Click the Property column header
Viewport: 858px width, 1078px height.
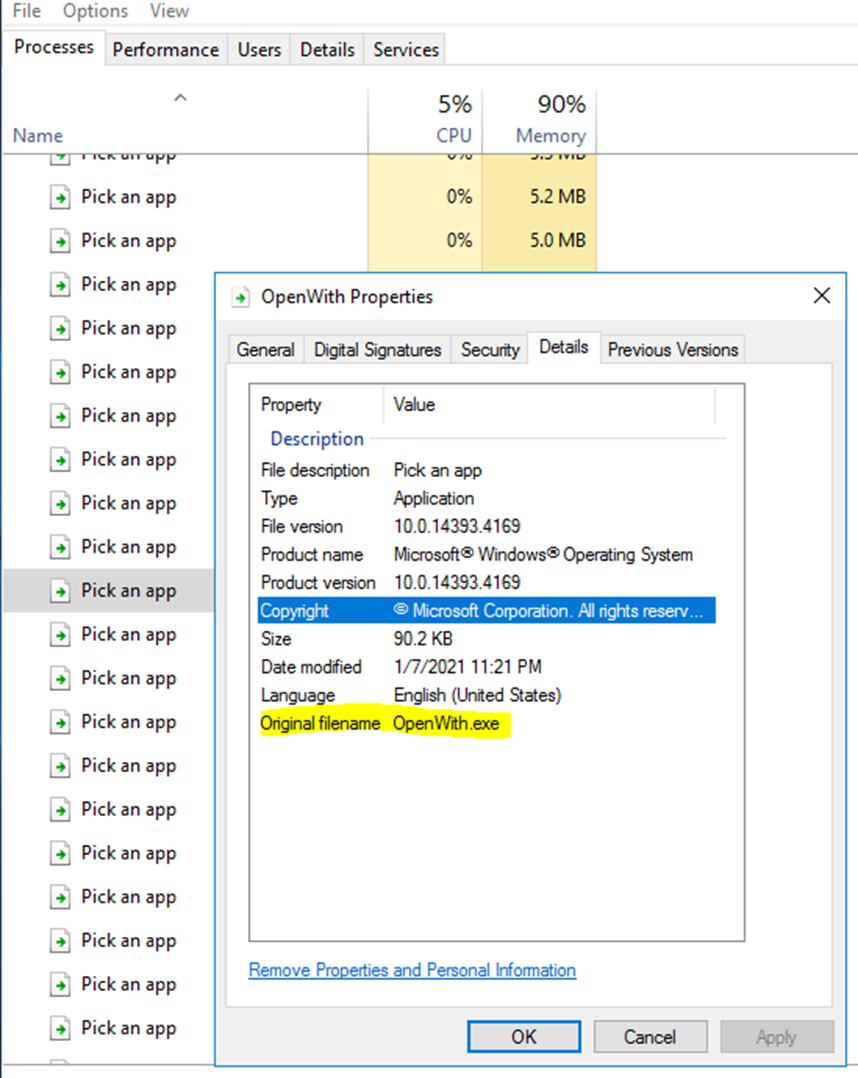[x=316, y=404]
